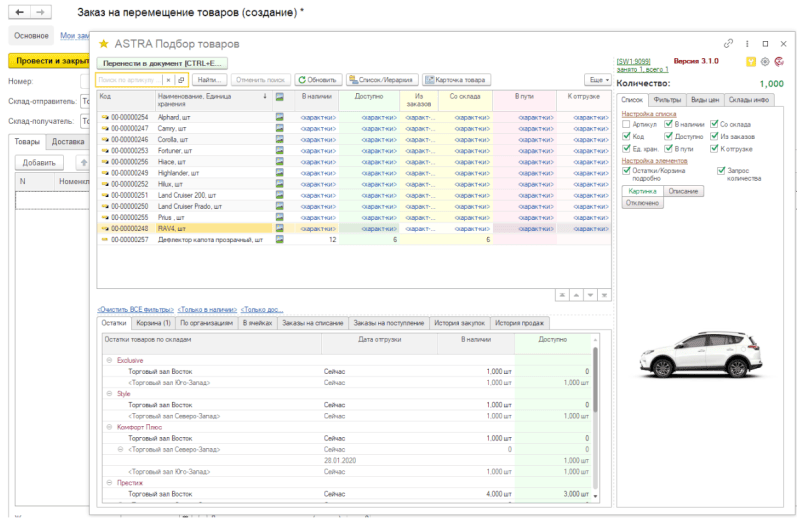
Task: Switch to the Корзина (1) tab
Action: (154, 324)
